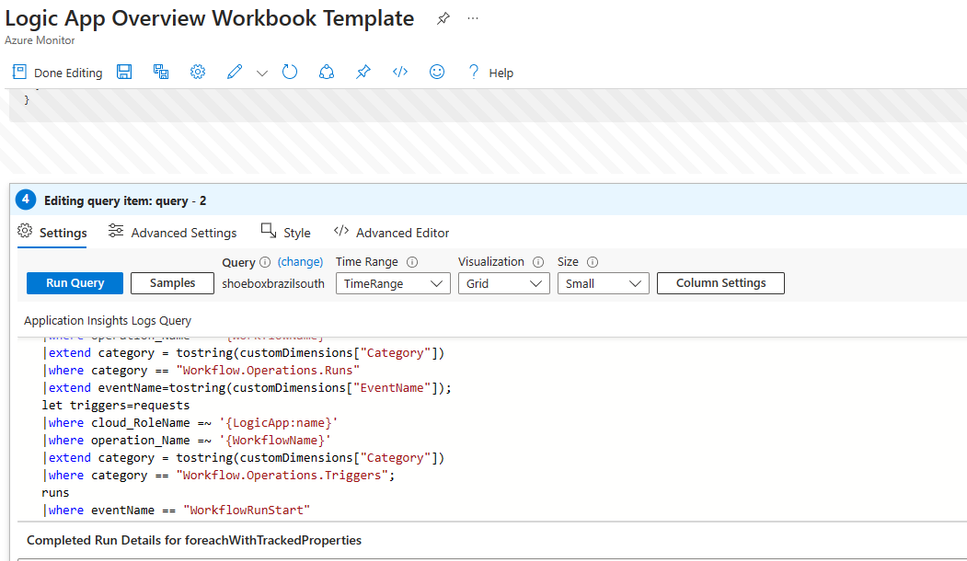Switch to the Style tab
Viewport: 967px width, 561px height.
286,232
